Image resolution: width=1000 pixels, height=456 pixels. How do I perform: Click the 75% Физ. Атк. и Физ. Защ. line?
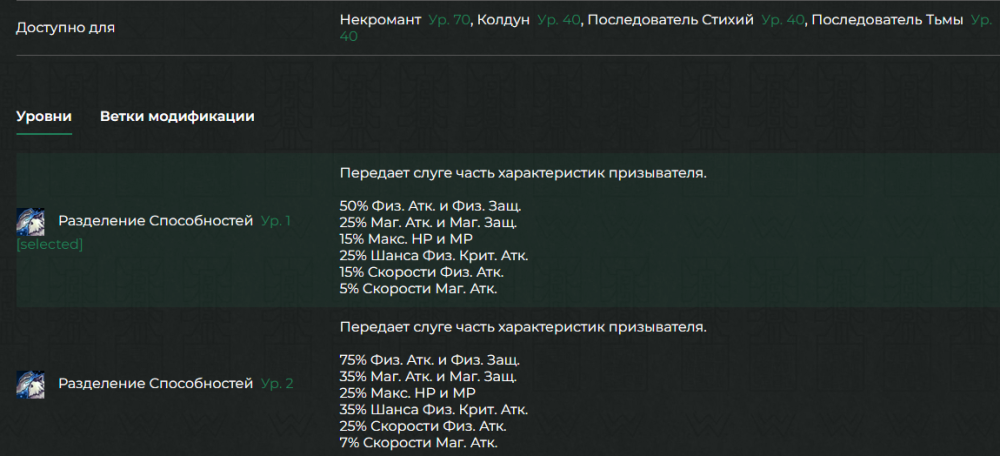pyautogui.click(x=430, y=360)
